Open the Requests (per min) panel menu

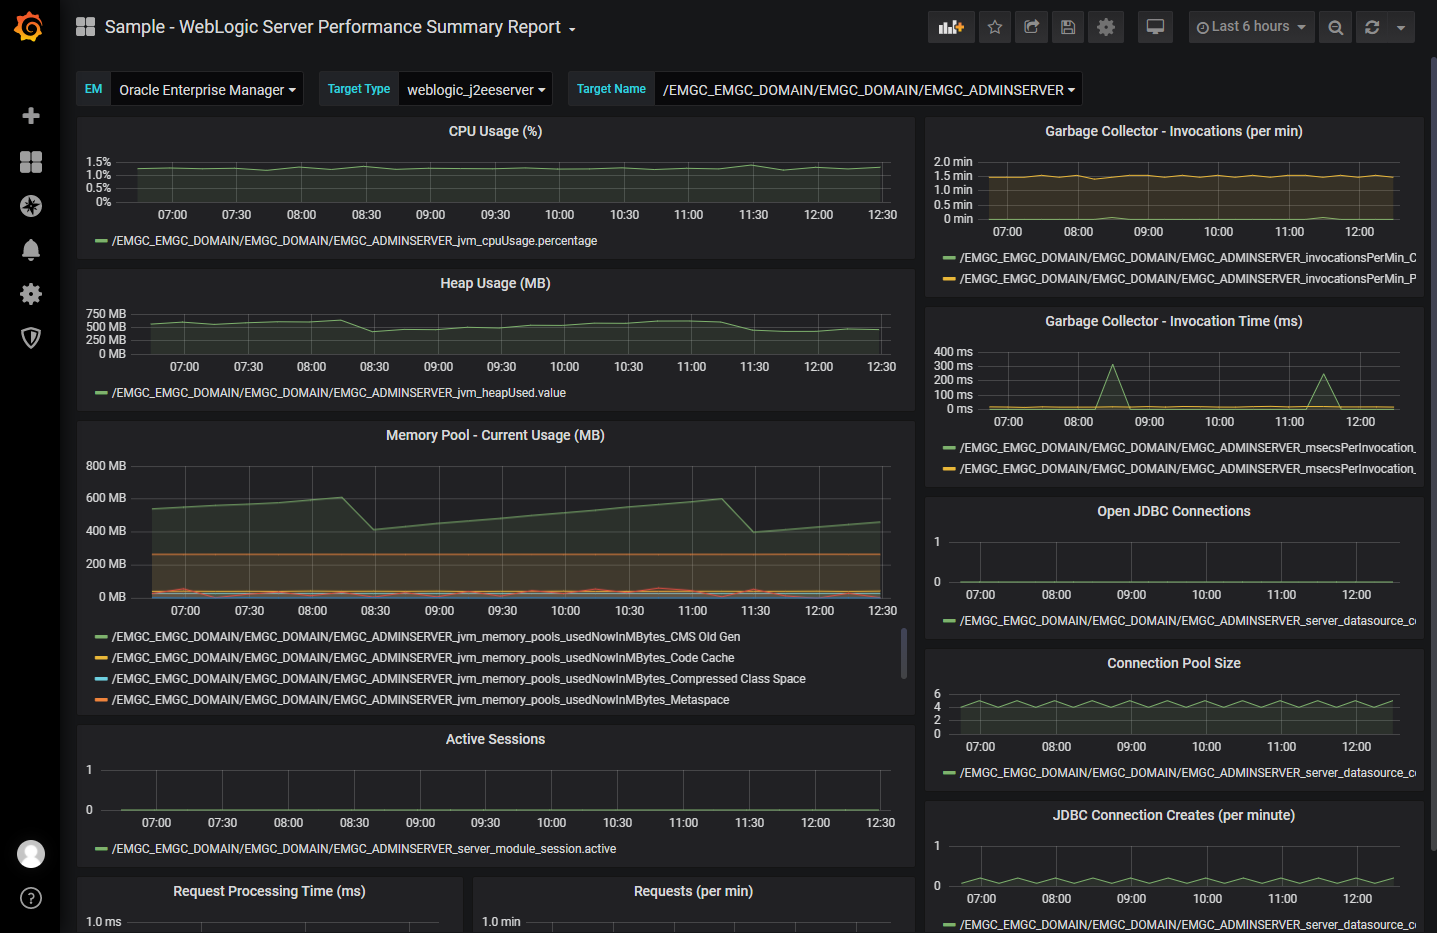(x=693, y=891)
